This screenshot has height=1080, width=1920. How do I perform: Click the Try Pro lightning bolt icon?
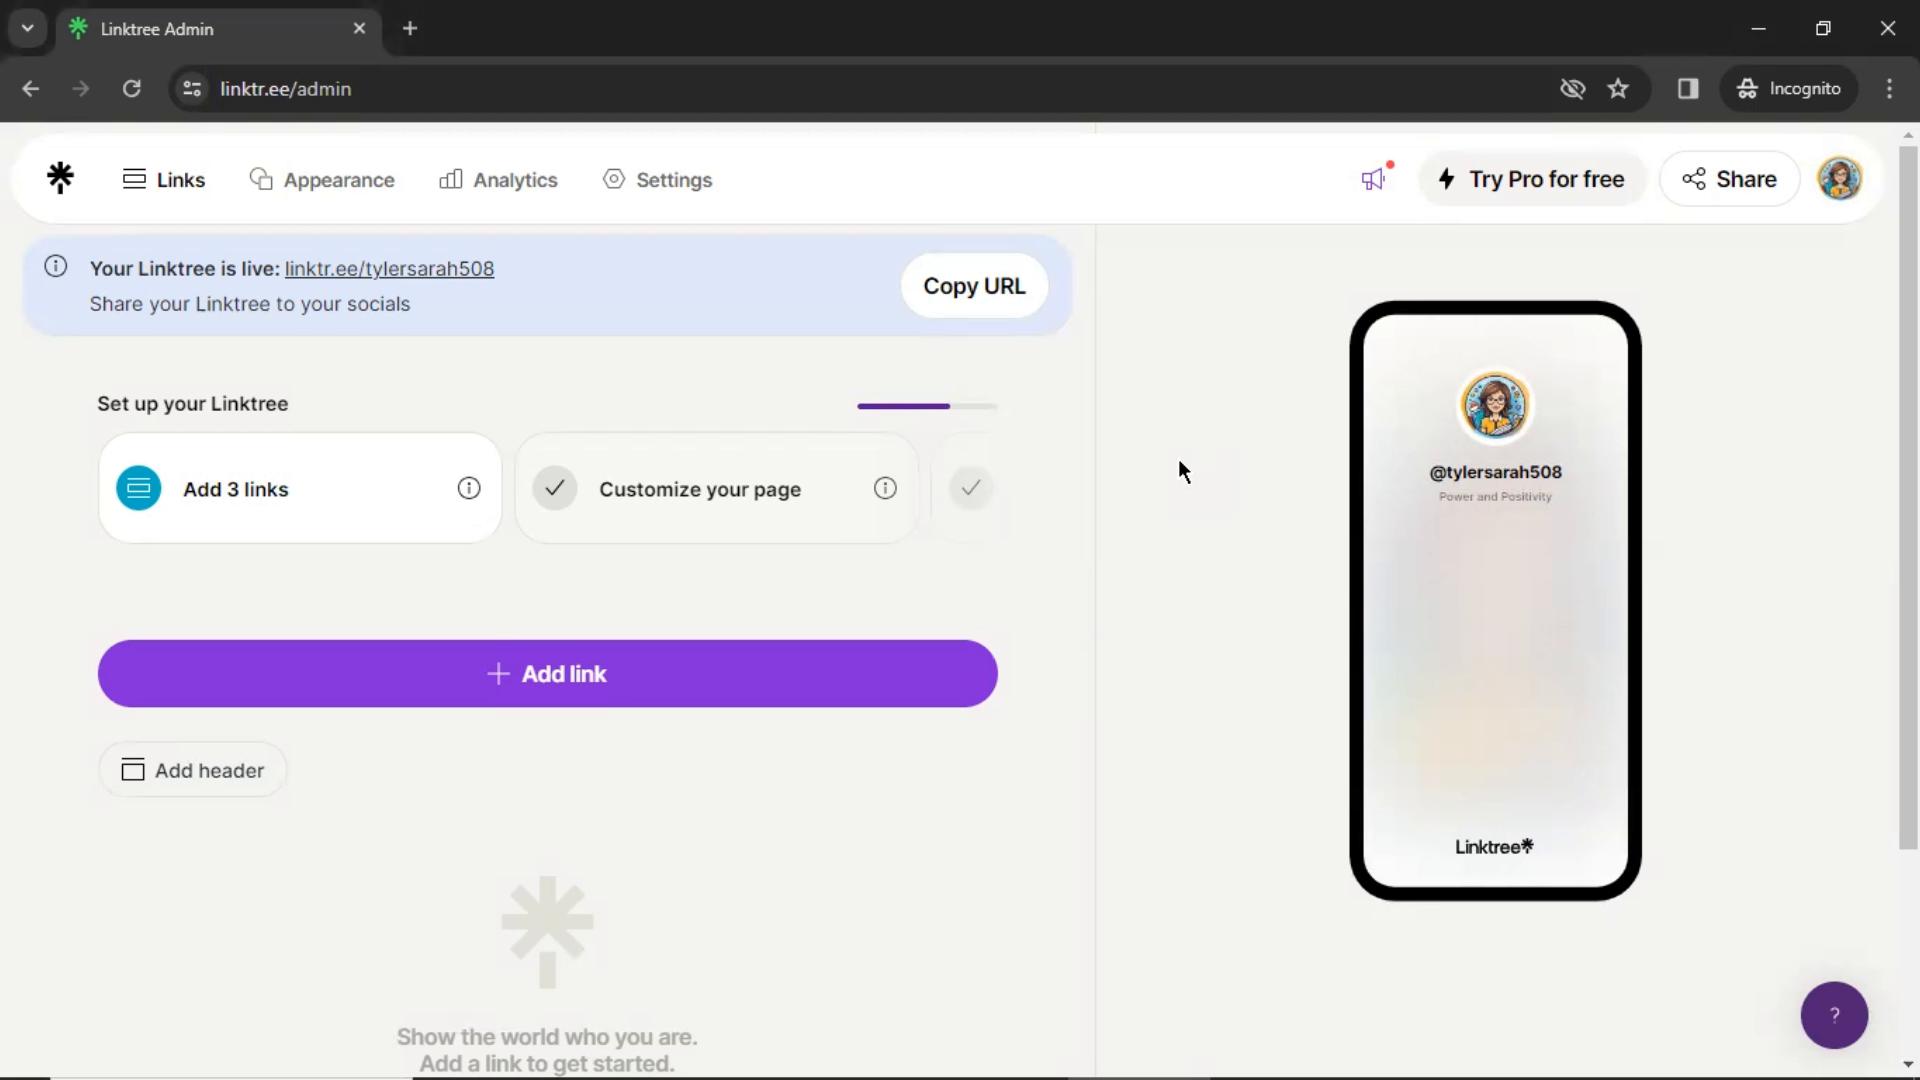(x=1447, y=178)
